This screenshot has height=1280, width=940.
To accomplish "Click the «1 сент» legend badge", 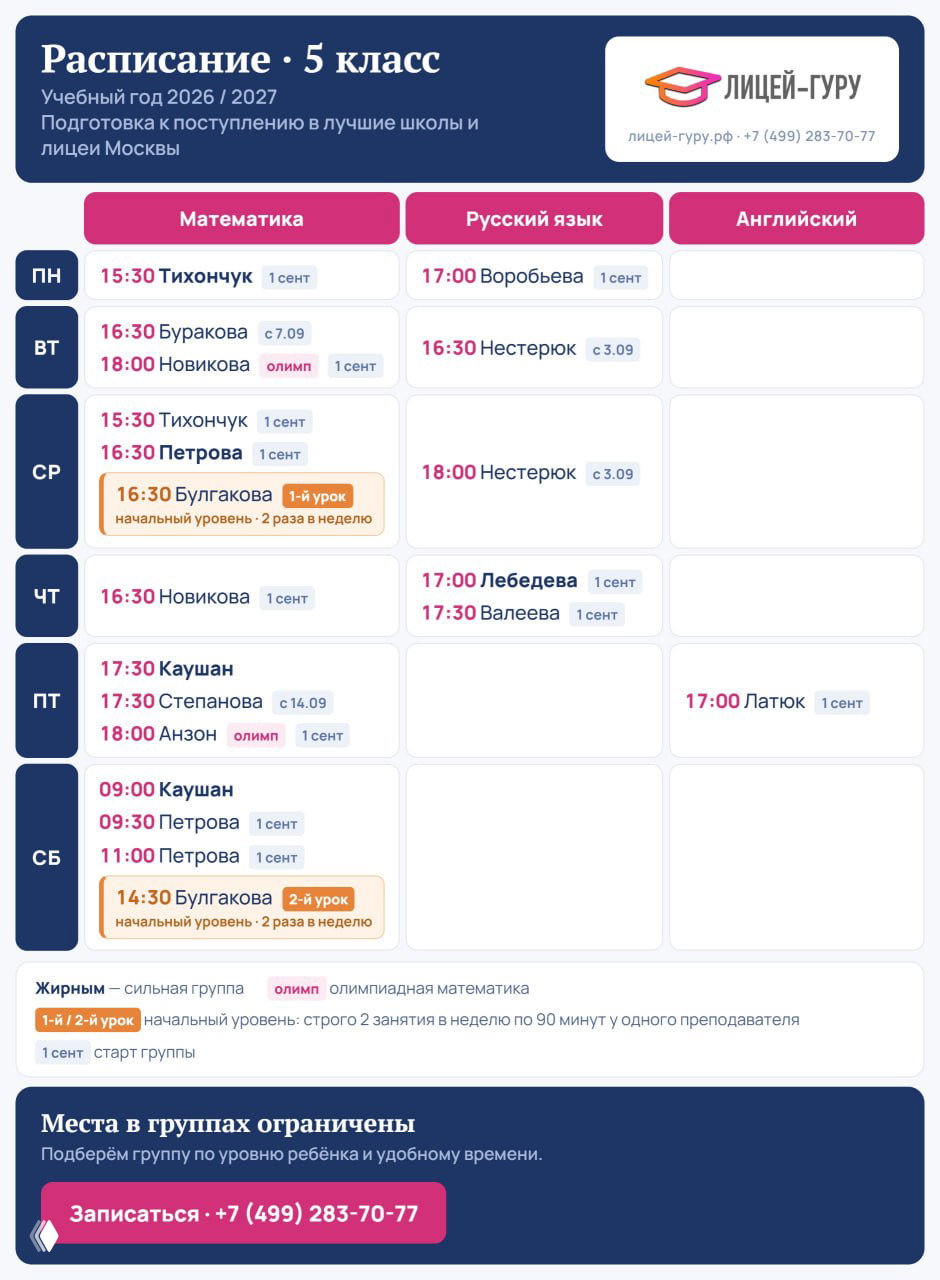I will pyautogui.click(x=62, y=1052).
